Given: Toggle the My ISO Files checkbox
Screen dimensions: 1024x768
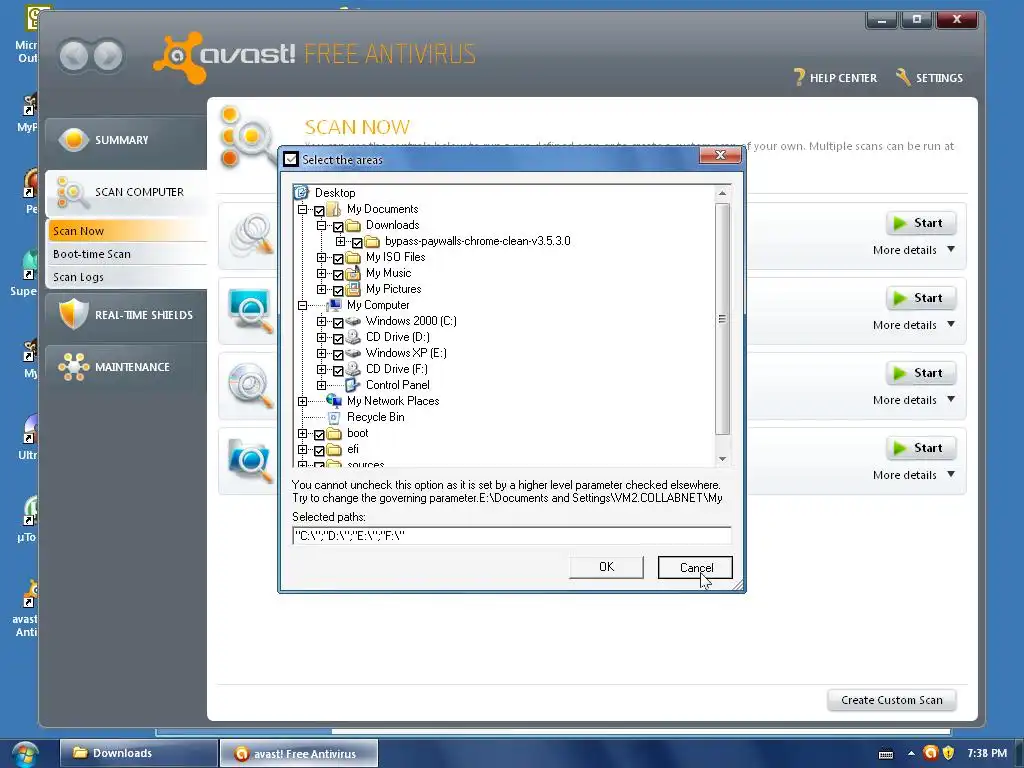Looking at the screenshot, I should [x=338, y=259].
